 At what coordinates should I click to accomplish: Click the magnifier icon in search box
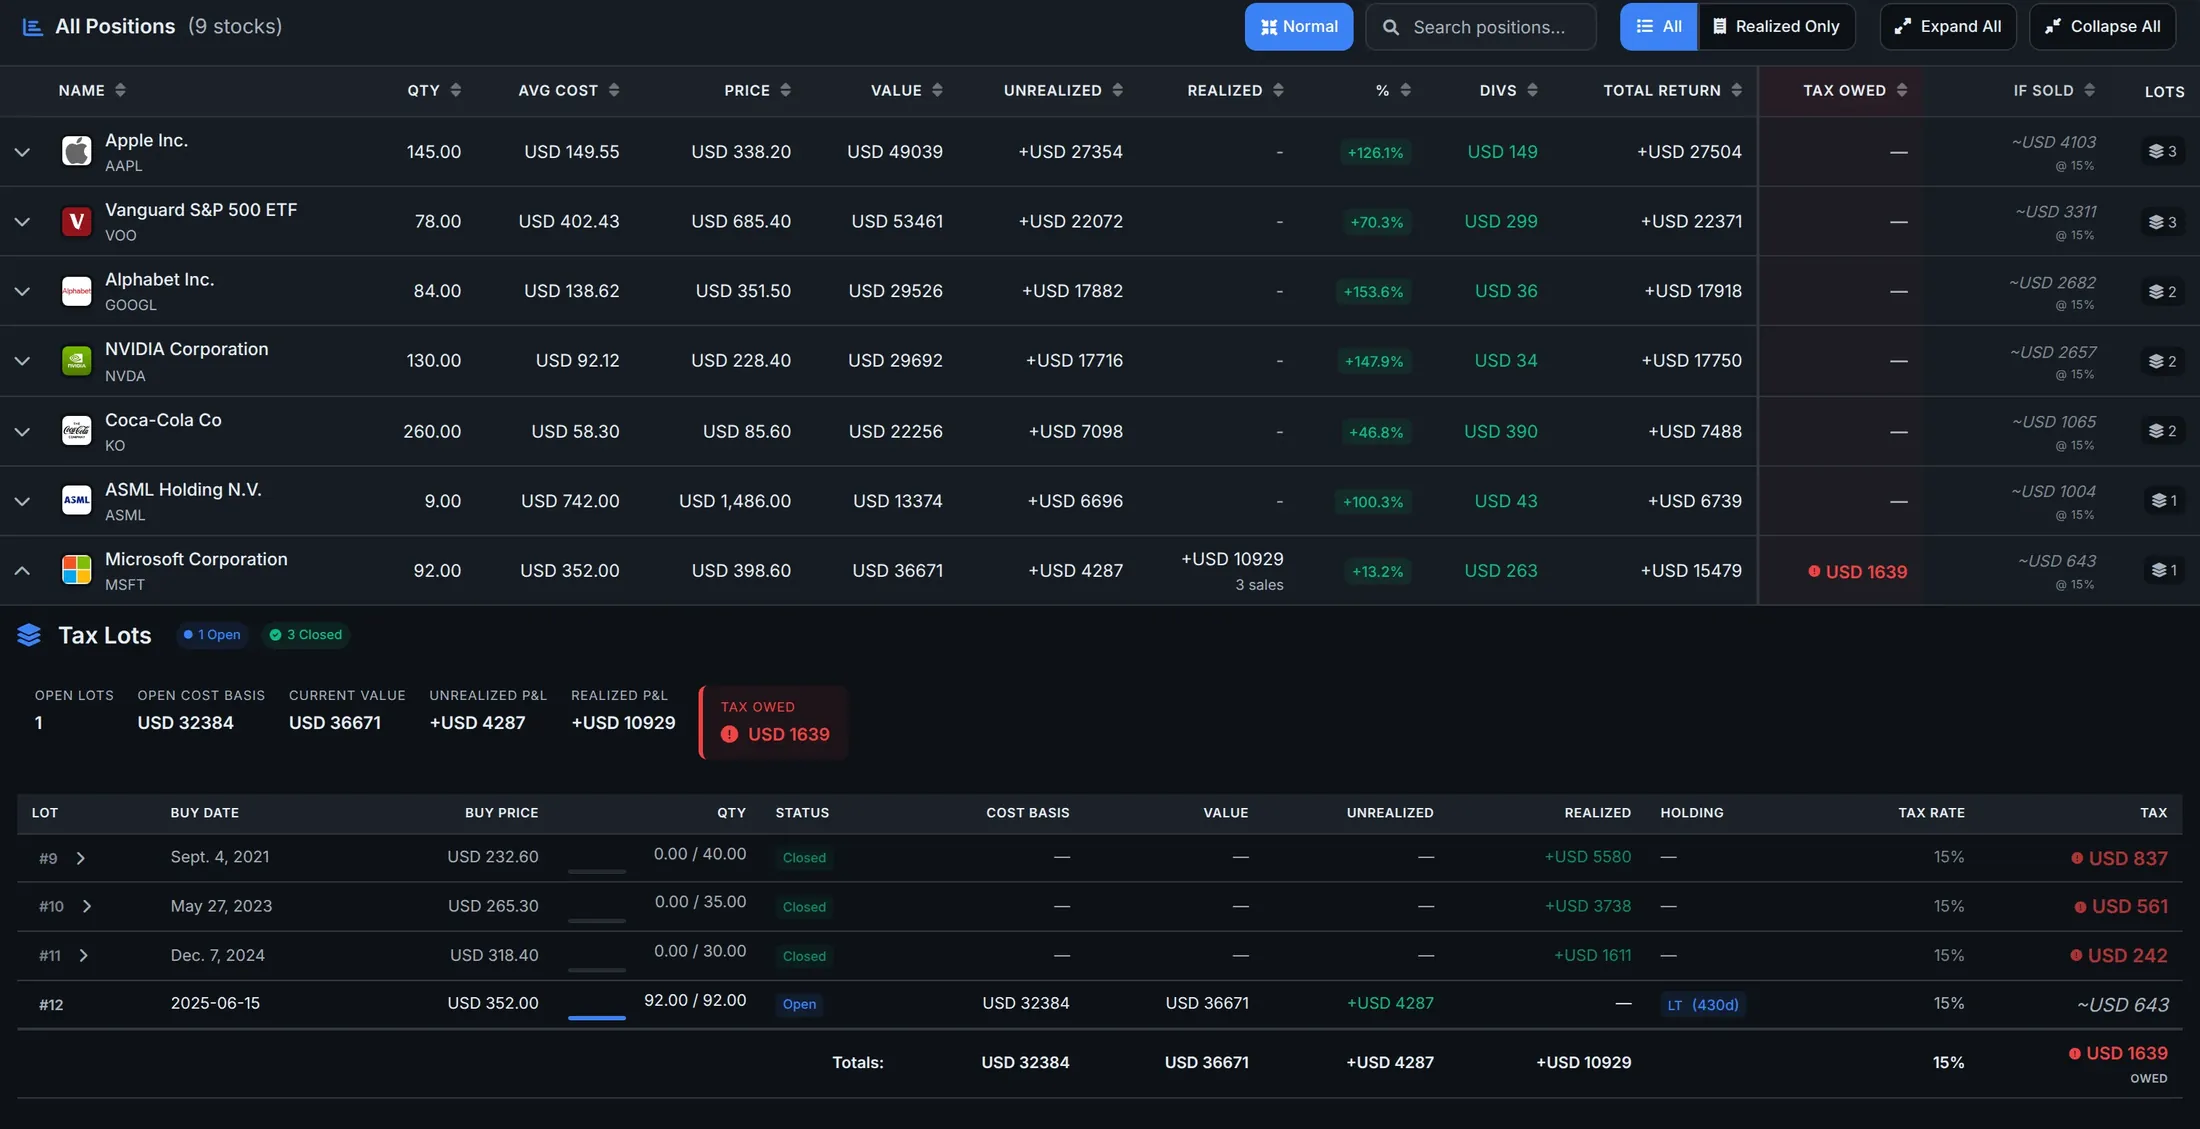(1390, 27)
